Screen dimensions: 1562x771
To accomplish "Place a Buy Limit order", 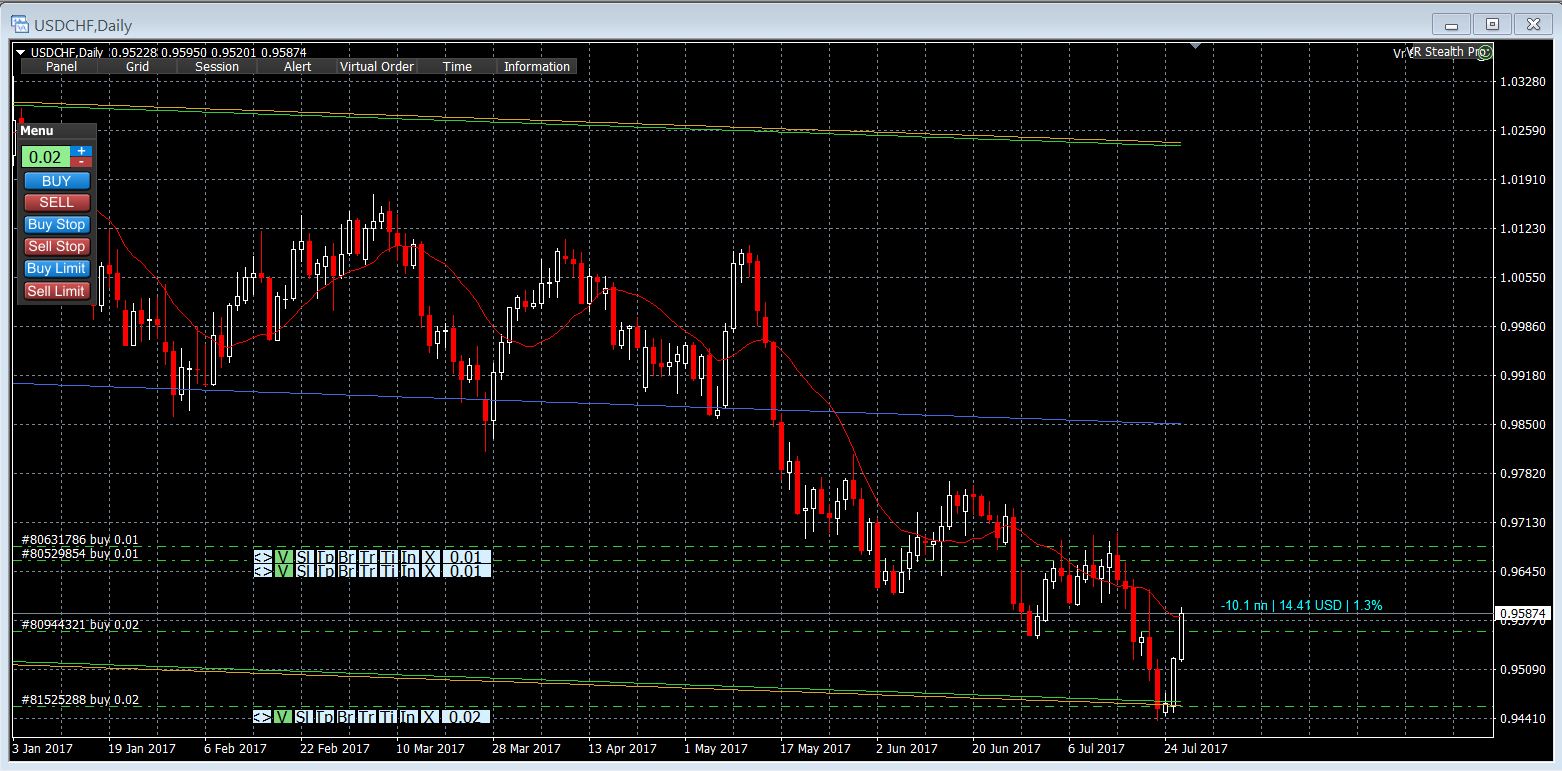I will [57, 269].
